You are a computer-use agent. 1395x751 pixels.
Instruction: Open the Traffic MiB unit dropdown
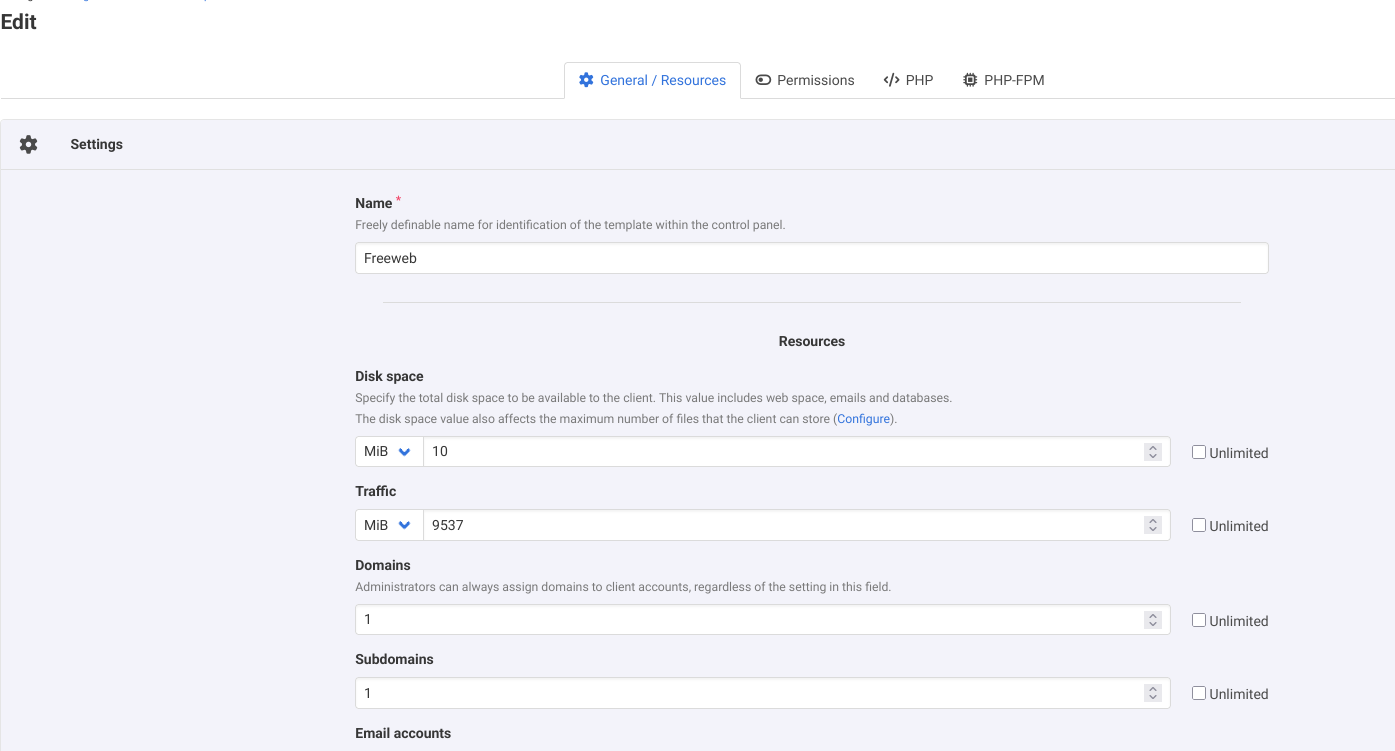[x=388, y=525]
